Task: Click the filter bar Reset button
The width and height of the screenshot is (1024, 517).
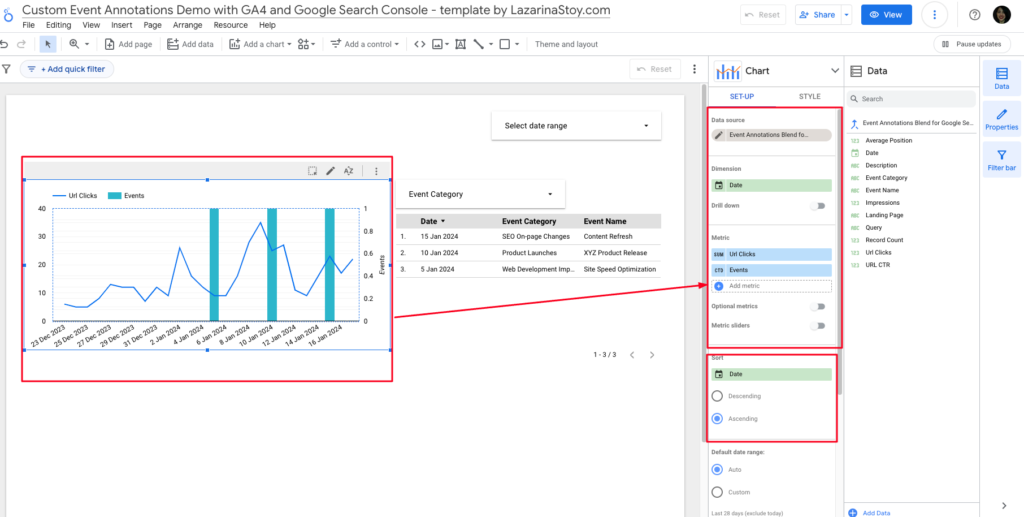Action: (655, 69)
